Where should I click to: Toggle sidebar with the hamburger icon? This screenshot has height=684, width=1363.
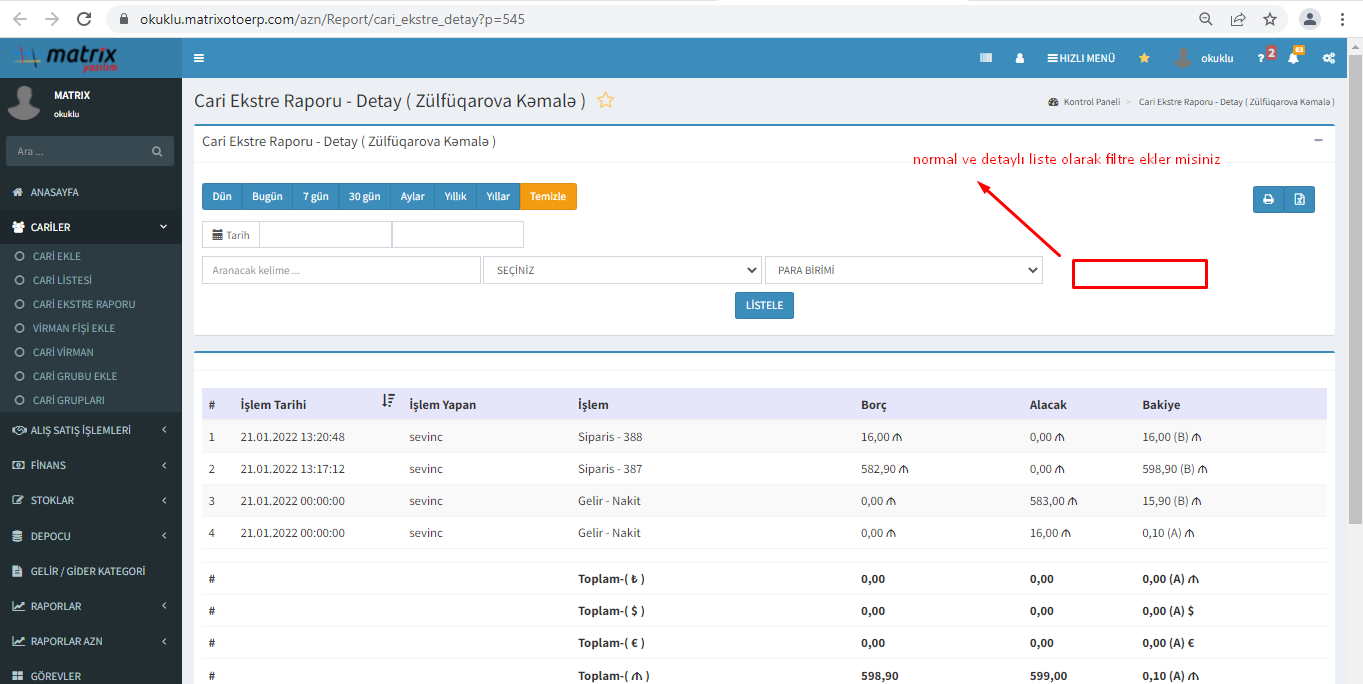[199, 58]
